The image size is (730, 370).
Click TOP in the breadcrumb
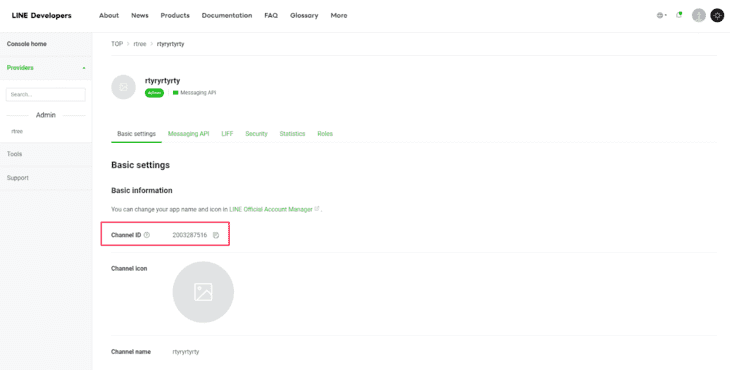point(117,44)
